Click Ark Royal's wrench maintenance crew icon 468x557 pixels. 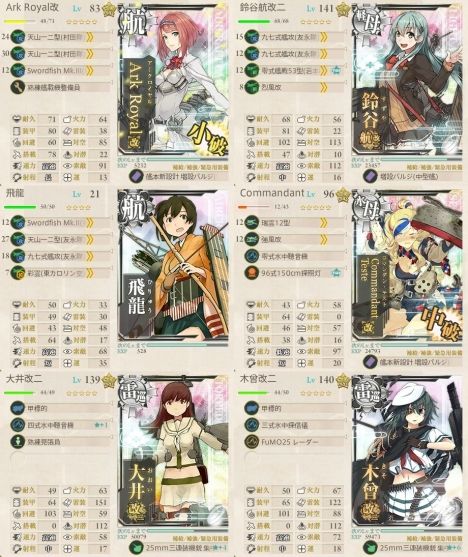(17, 87)
